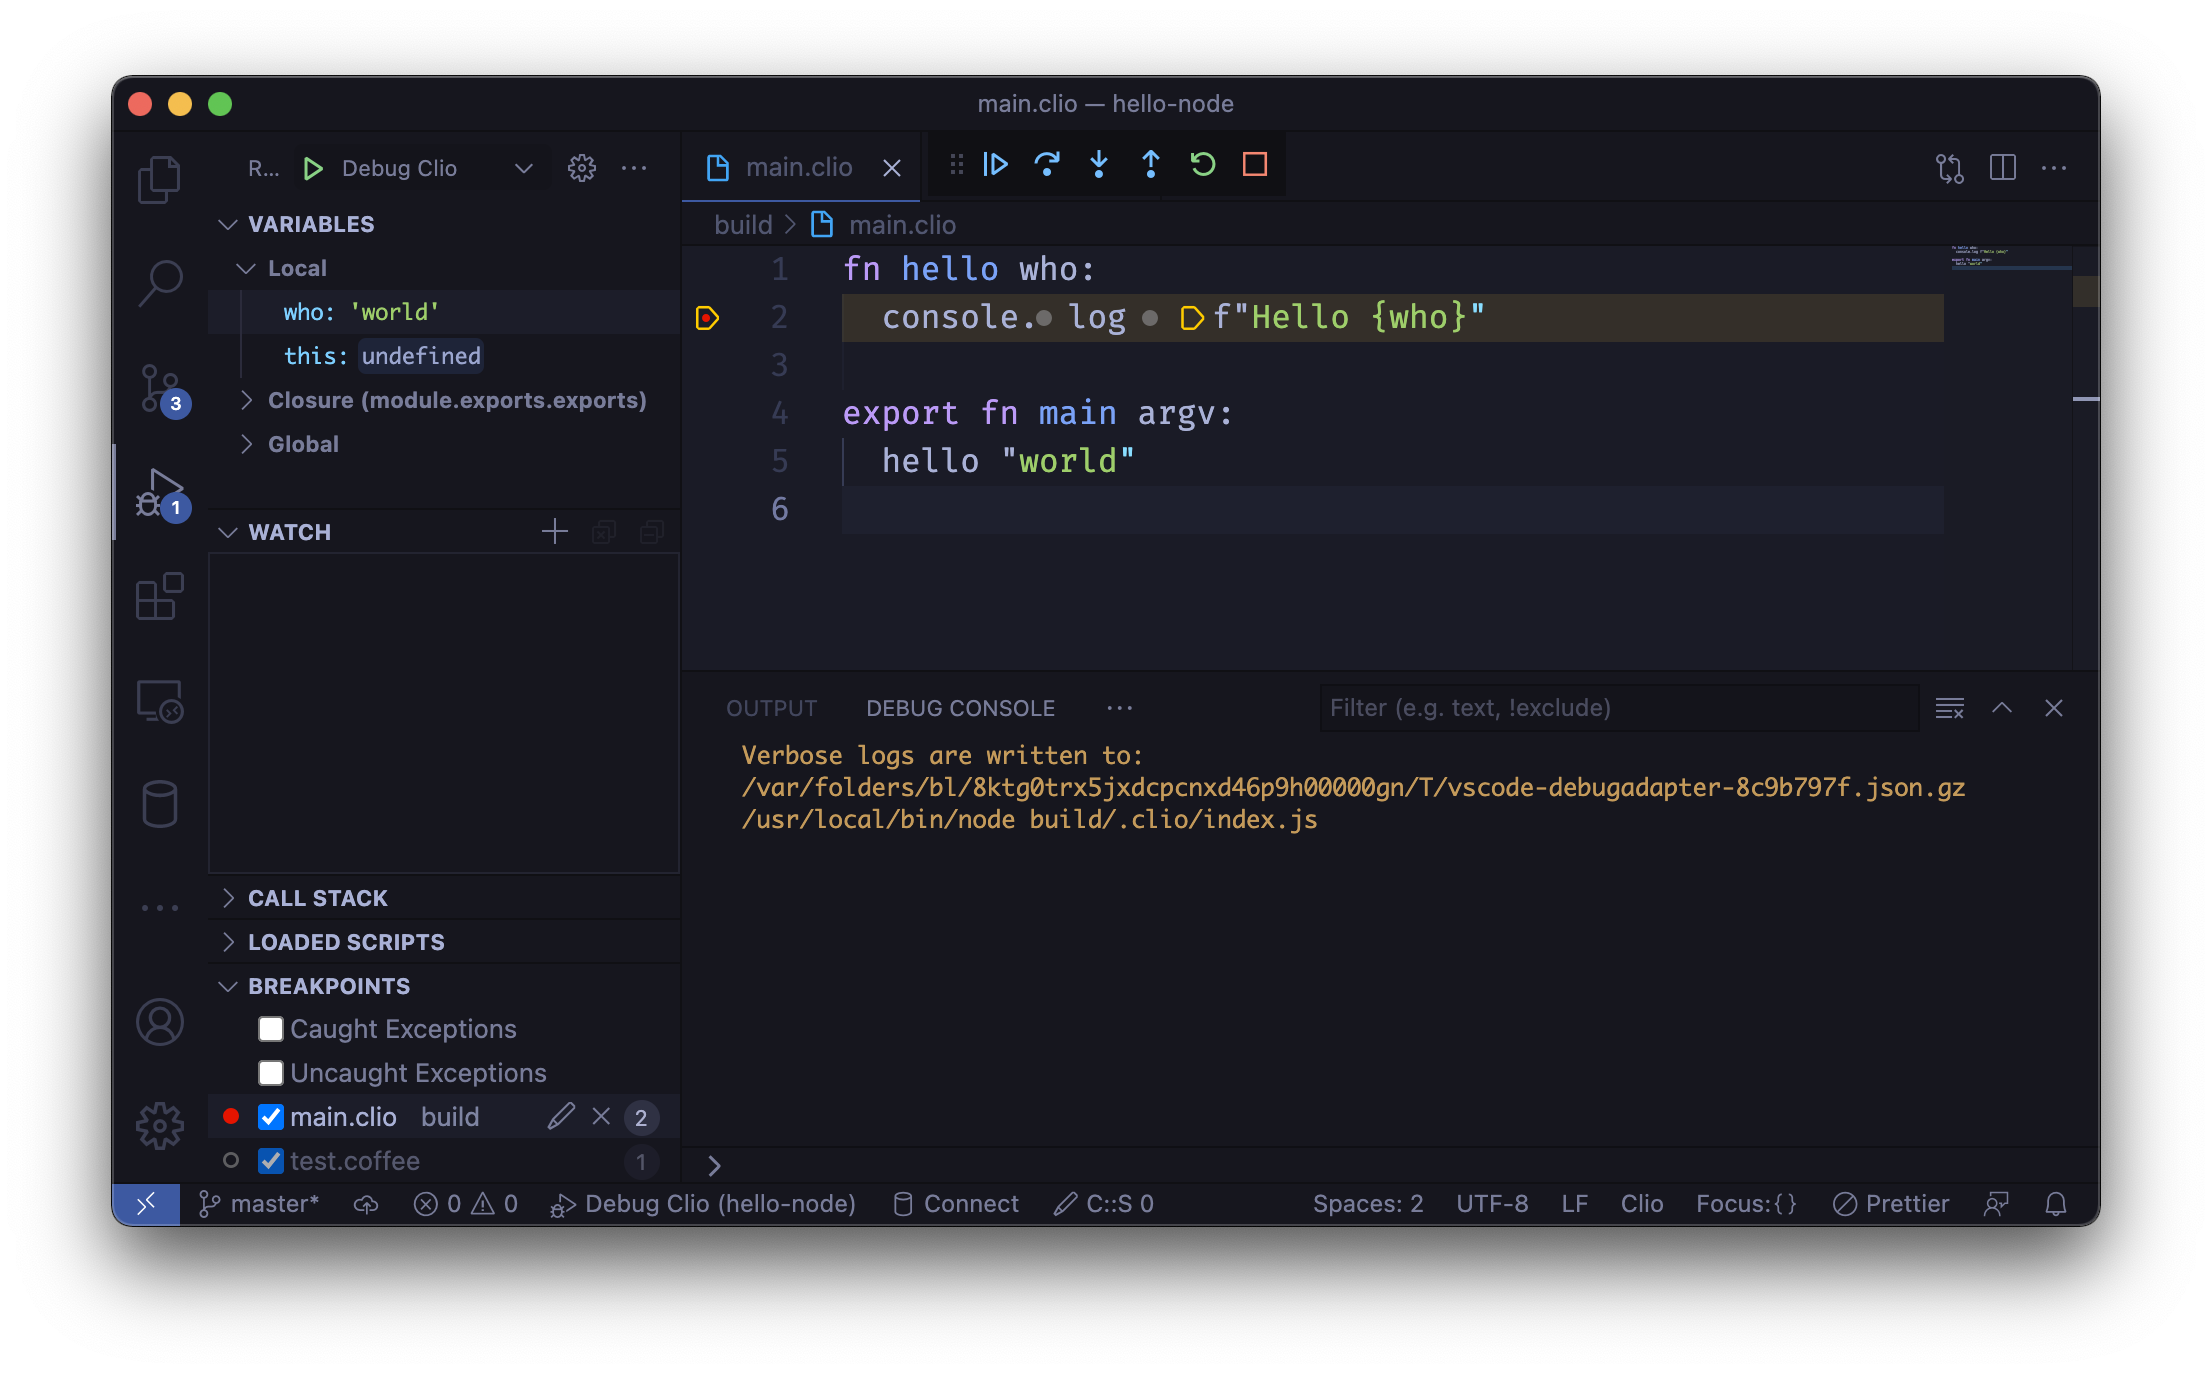Screen dimensions: 2212x1374
Task: Expand Closure (module.exports.exports) scope
Action: pos(444,400)
